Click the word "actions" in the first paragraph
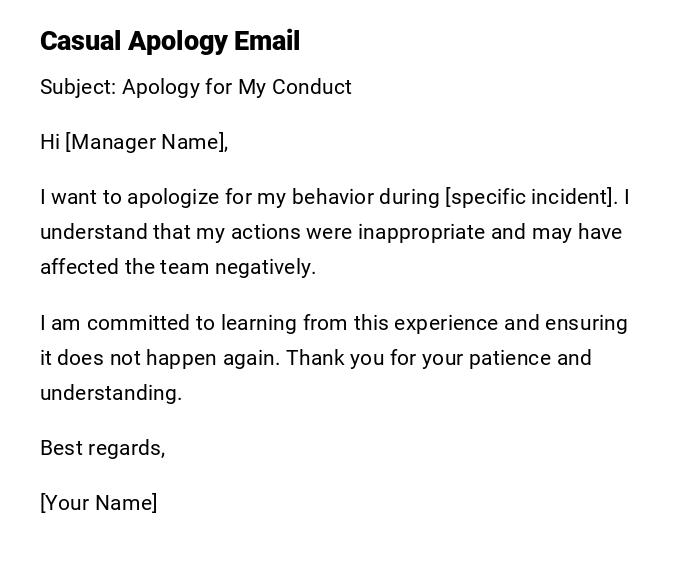 point(262,232)
